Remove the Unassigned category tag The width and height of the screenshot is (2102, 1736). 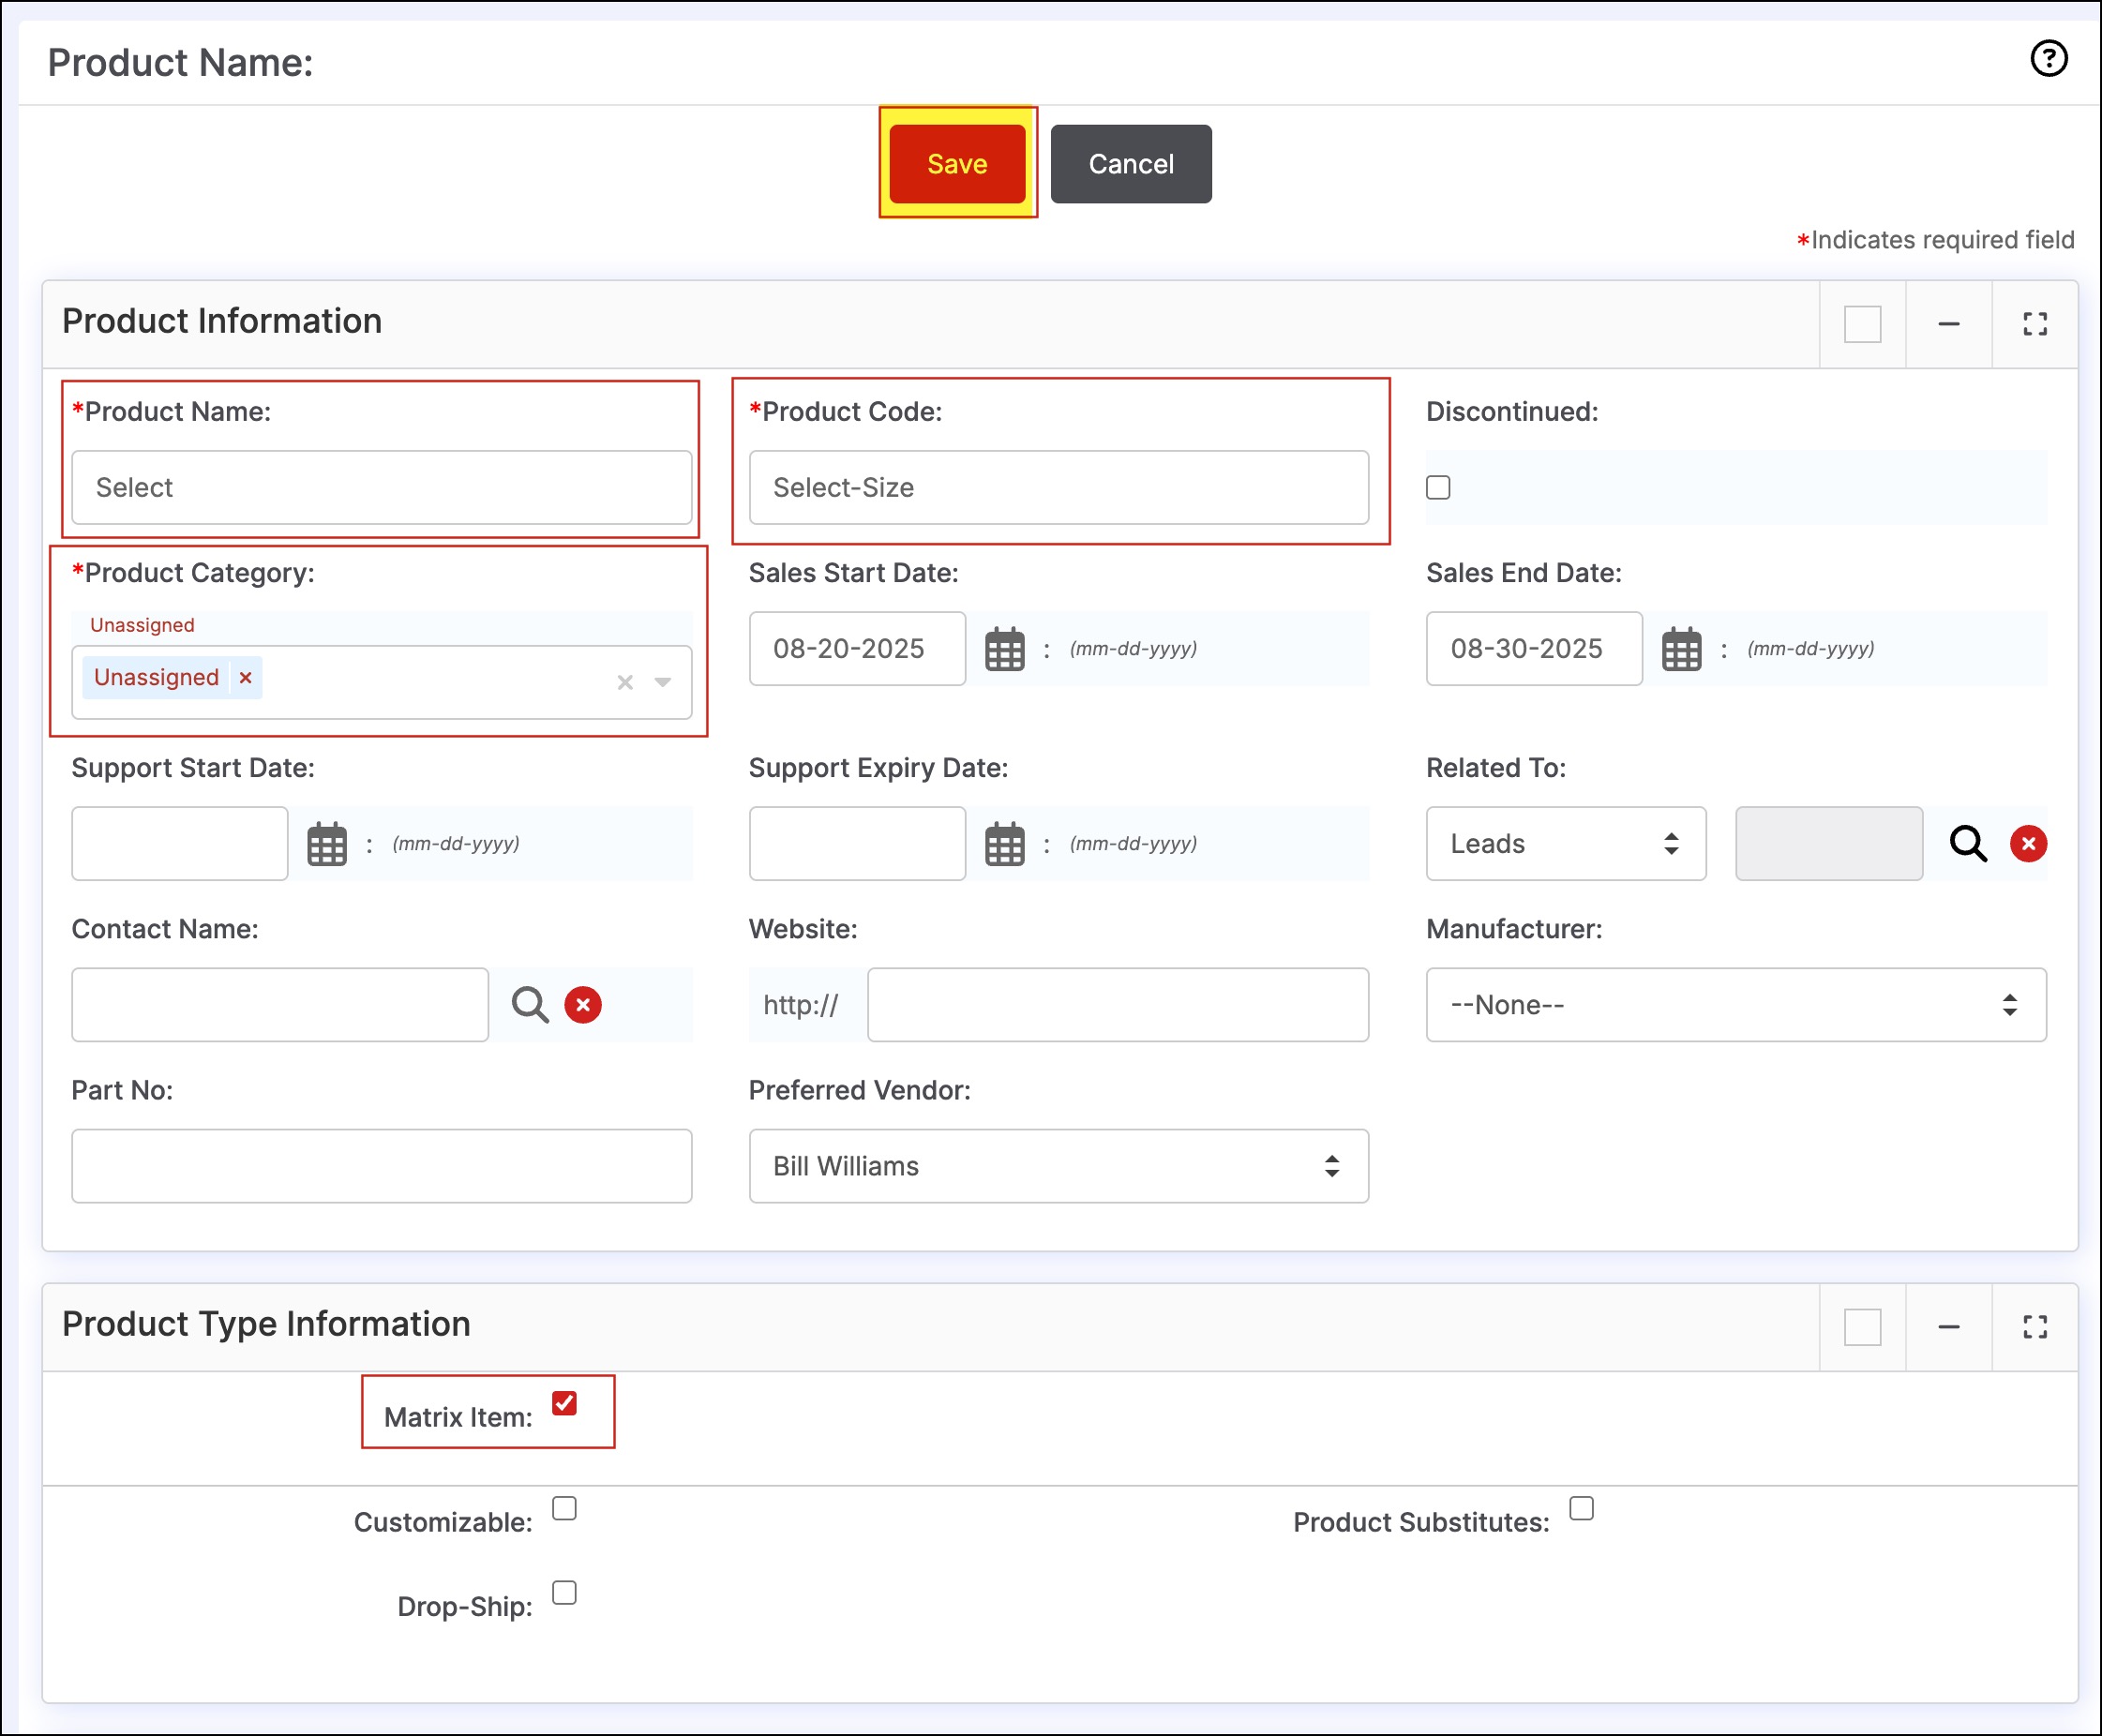pos(245,678)
